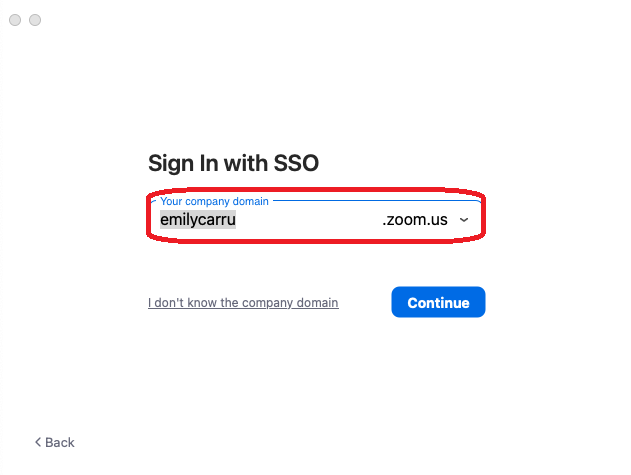Click the first gray window control dot
This screenshot has width=631, height=475.
click(15, 20)
